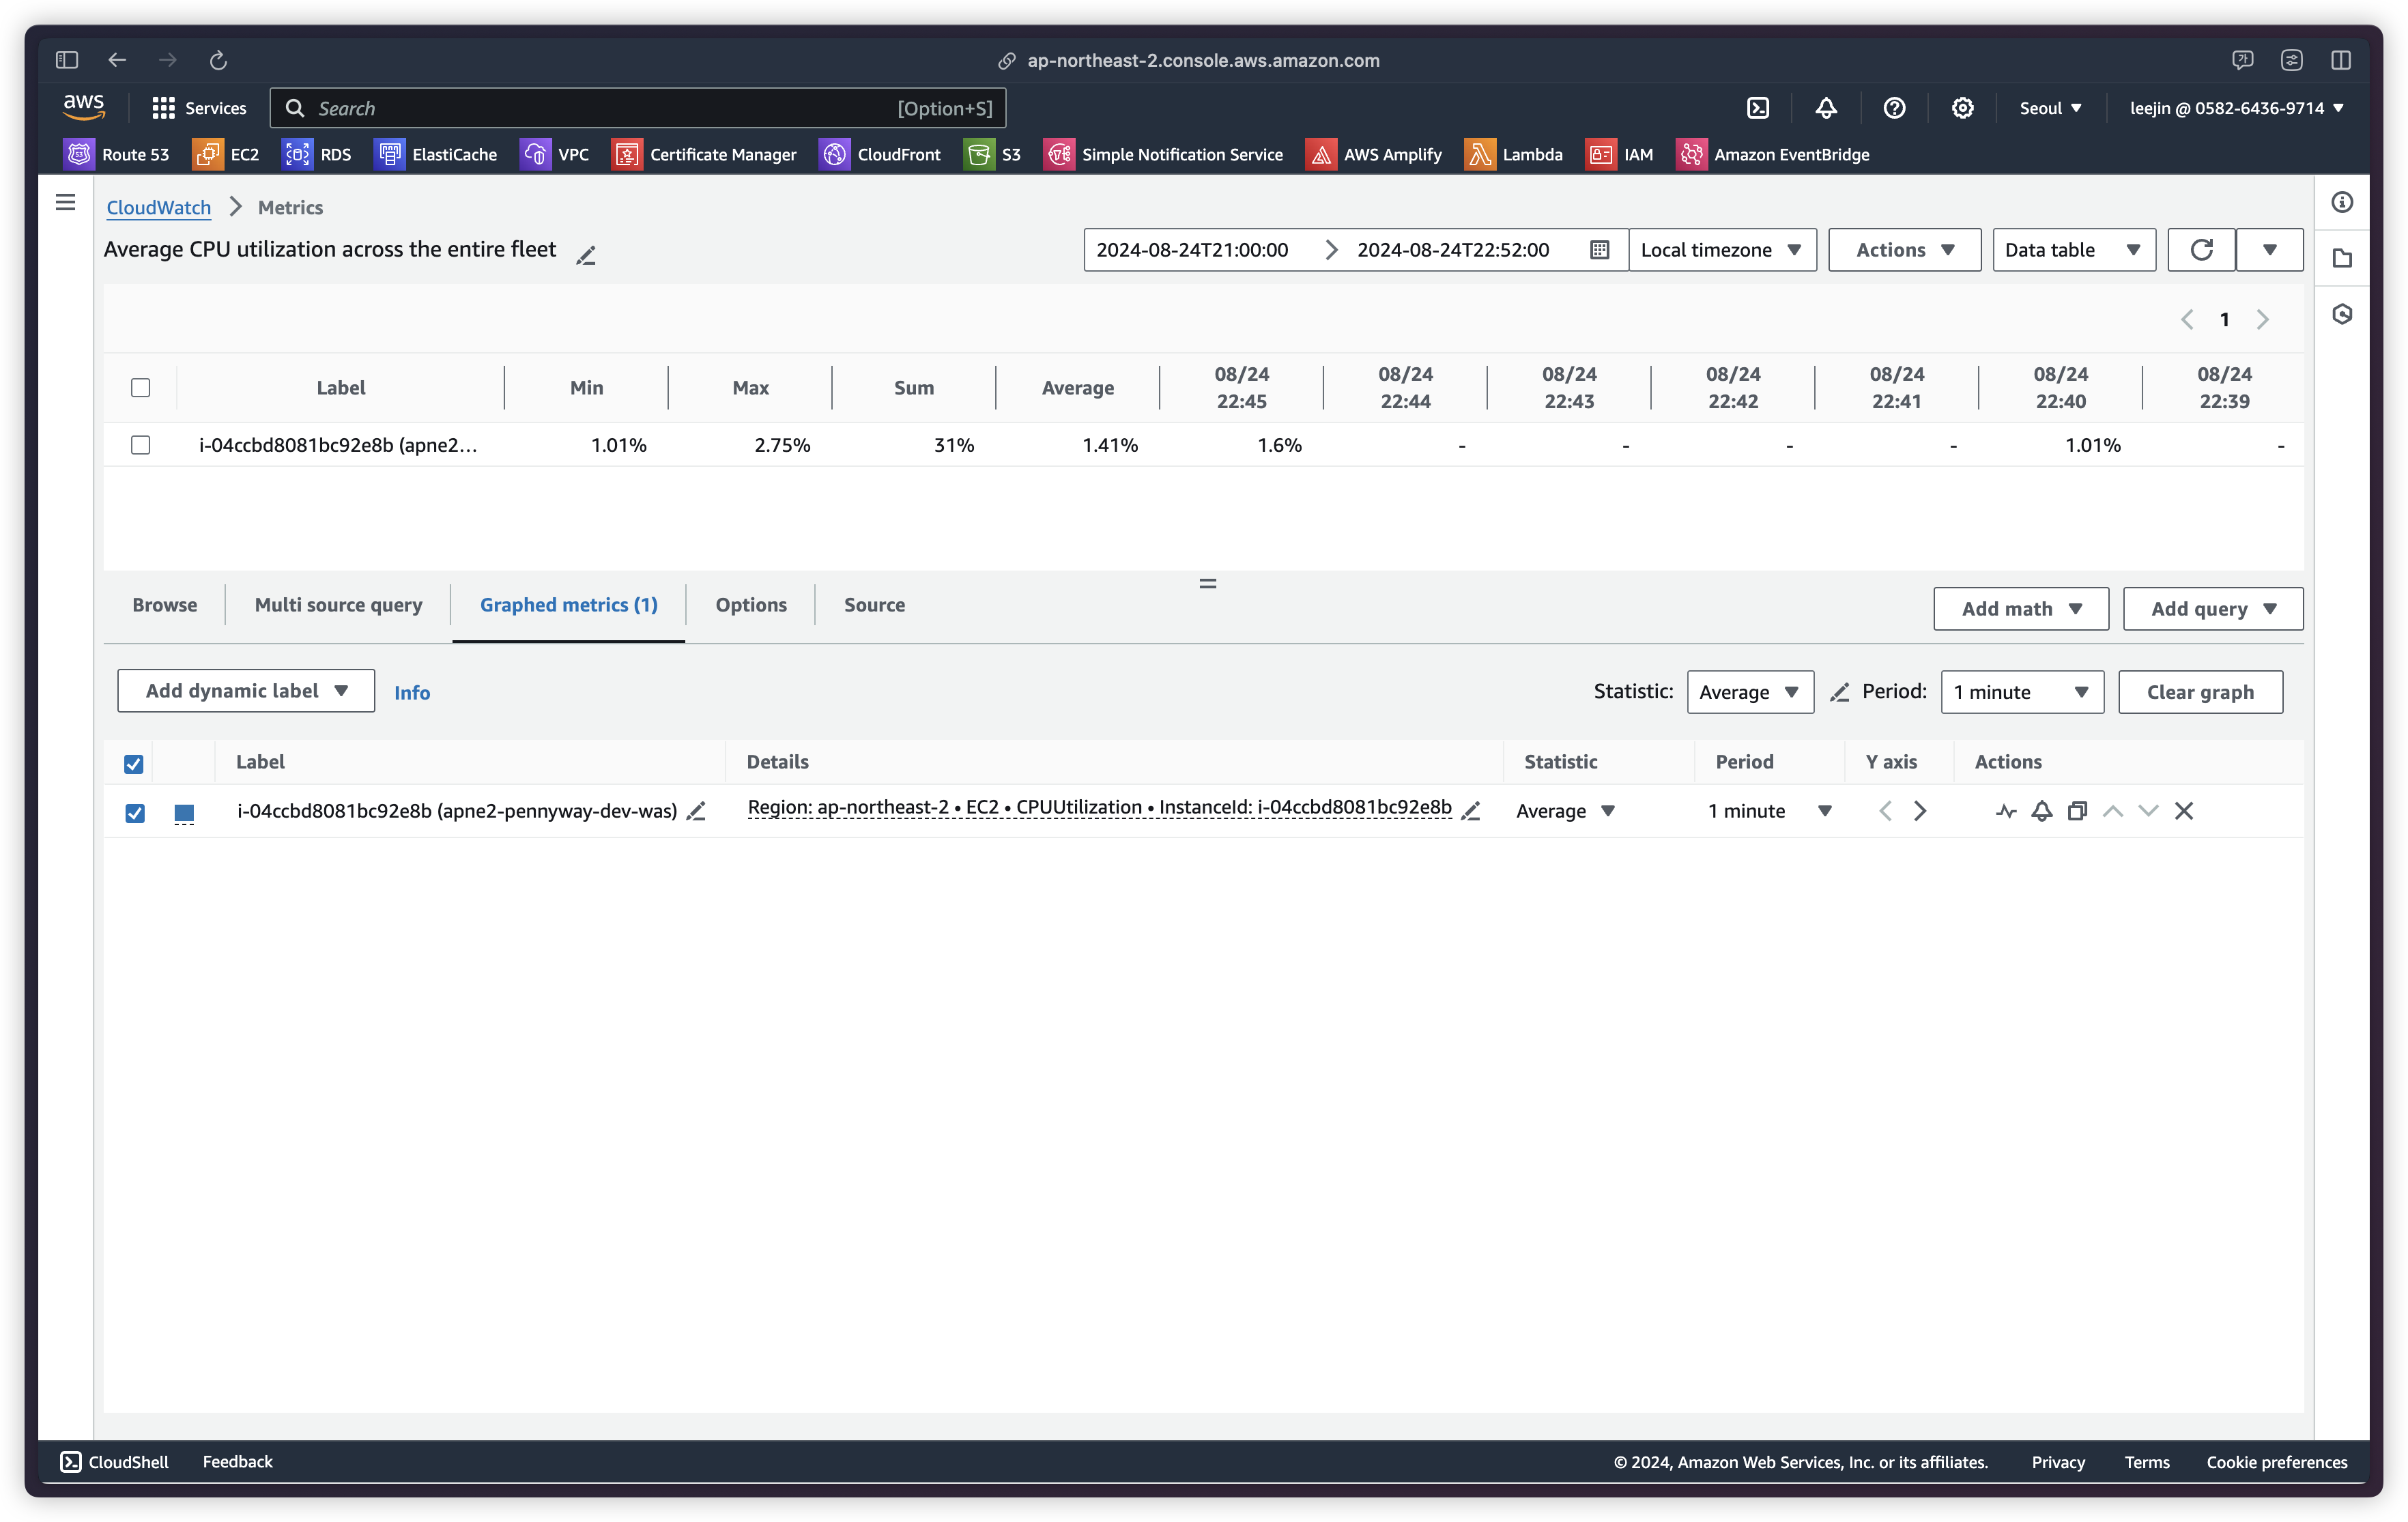Open Certificate Manager shortcut

pyautogui.click(x=705, y=154)
